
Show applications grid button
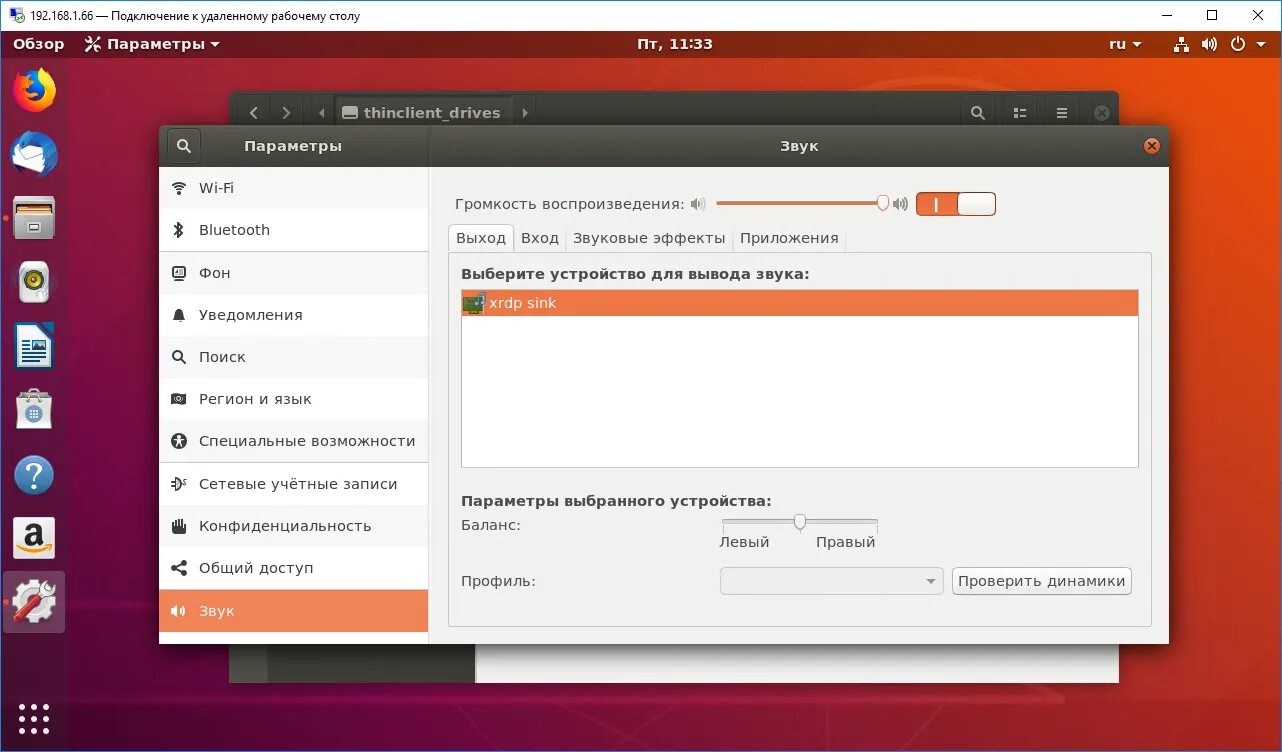34,718
